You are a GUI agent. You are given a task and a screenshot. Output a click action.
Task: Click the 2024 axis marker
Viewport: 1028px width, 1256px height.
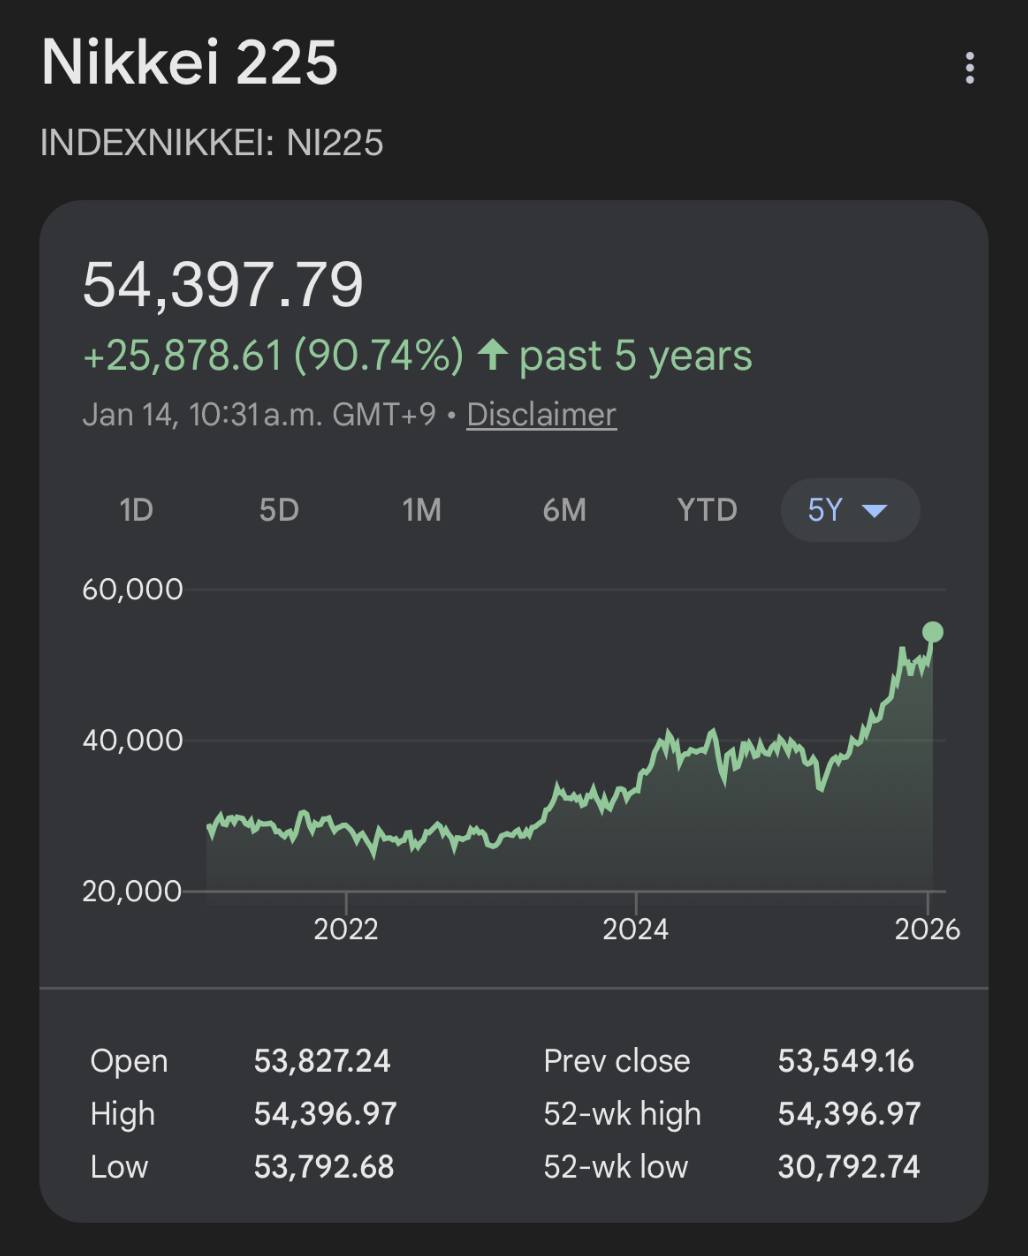pos(635,929)
